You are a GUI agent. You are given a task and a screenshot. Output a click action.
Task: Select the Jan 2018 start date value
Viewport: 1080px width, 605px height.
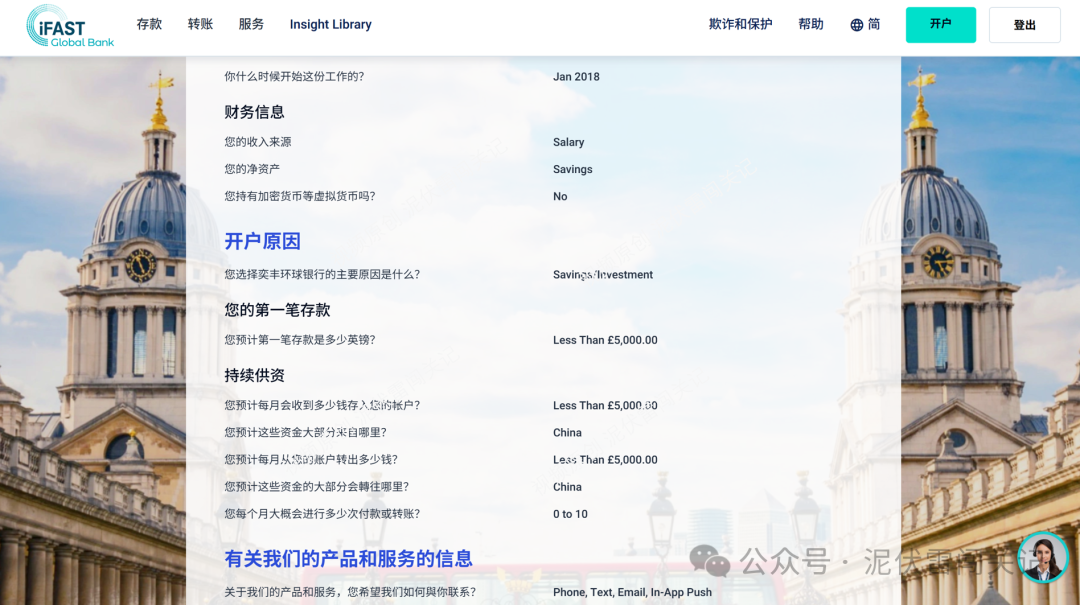coord(576,76)
